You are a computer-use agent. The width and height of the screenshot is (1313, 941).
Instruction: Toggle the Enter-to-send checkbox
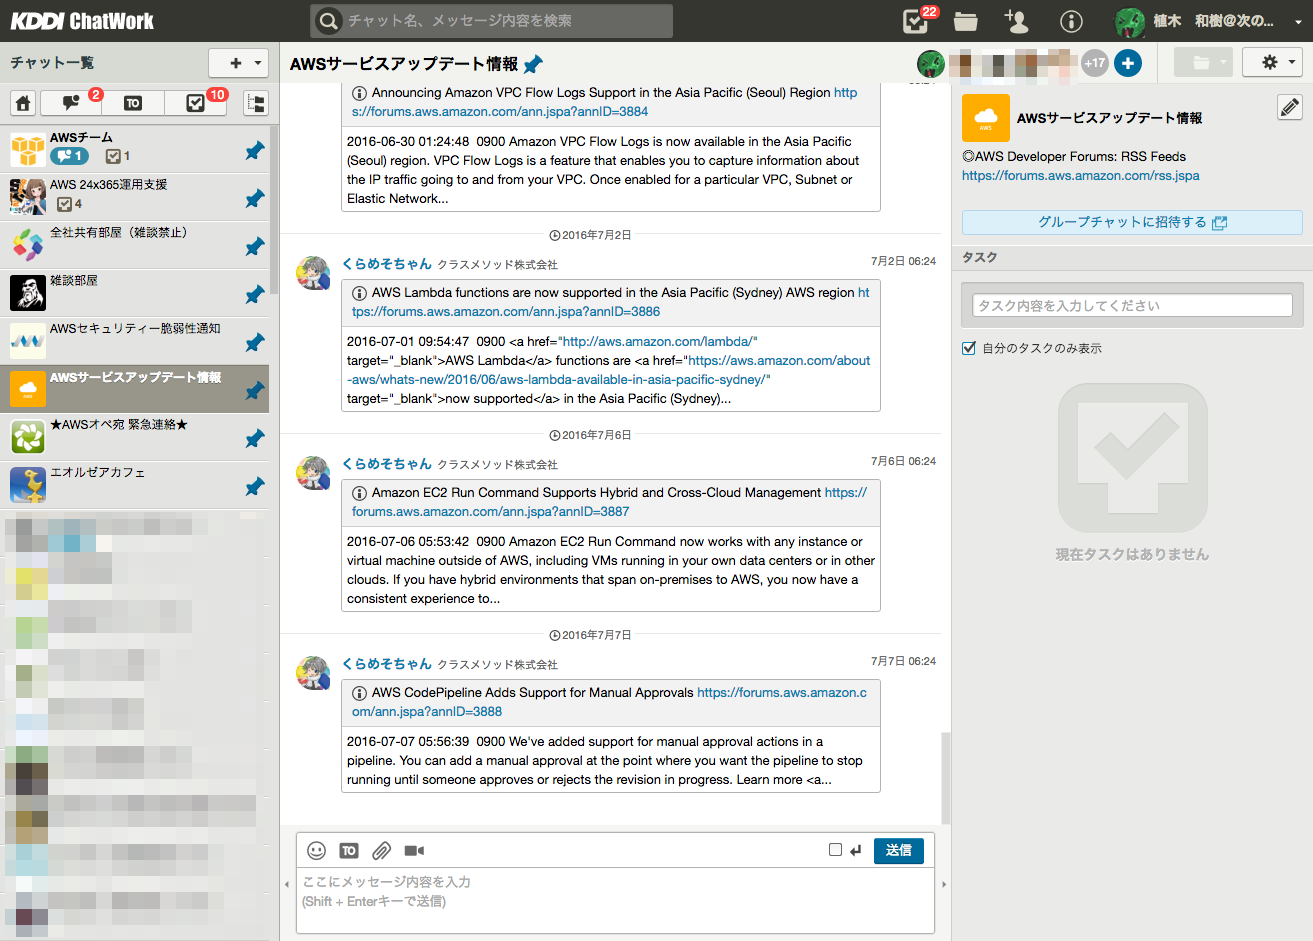pyautogui.click(x=836, y=848)
